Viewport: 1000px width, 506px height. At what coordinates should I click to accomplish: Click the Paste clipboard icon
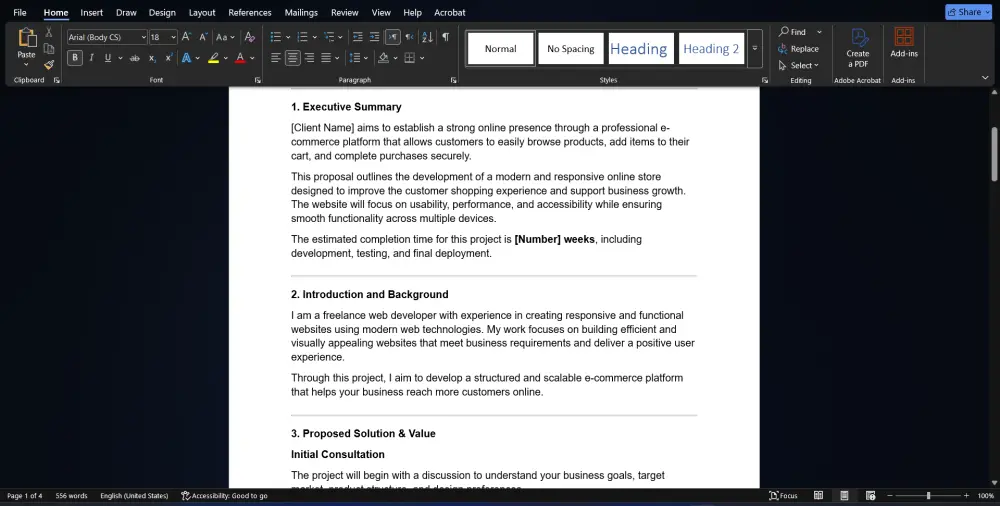pos(26,38)
